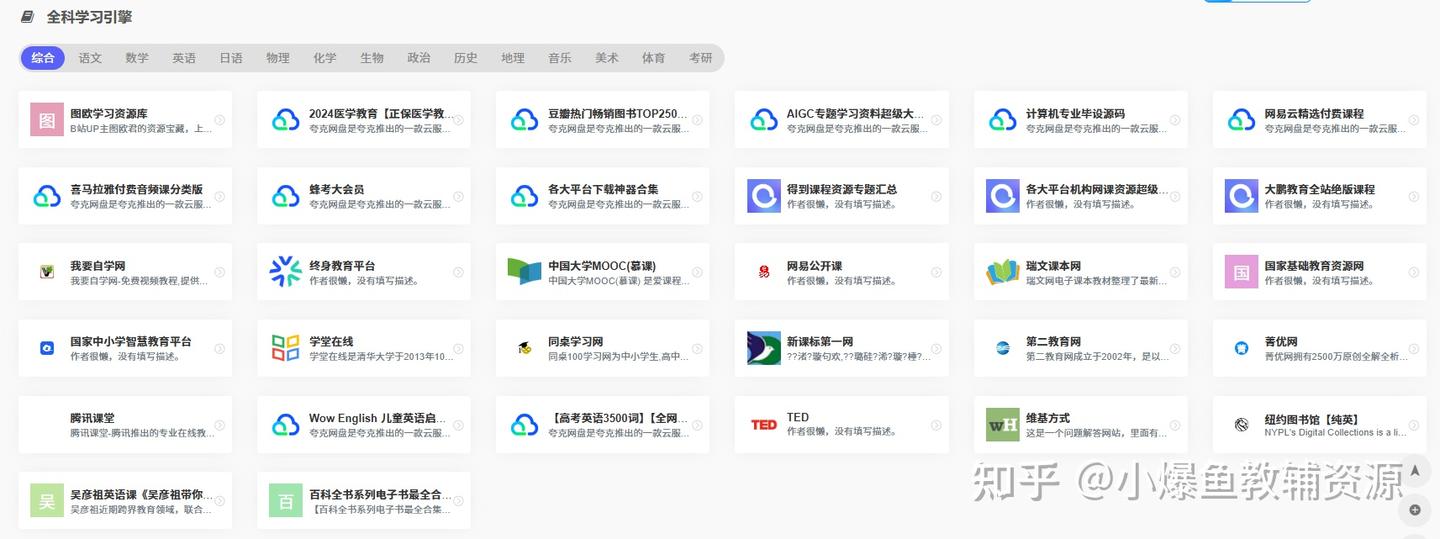Open the 生物 tab

pyautogui.click(x=372, y=58)
